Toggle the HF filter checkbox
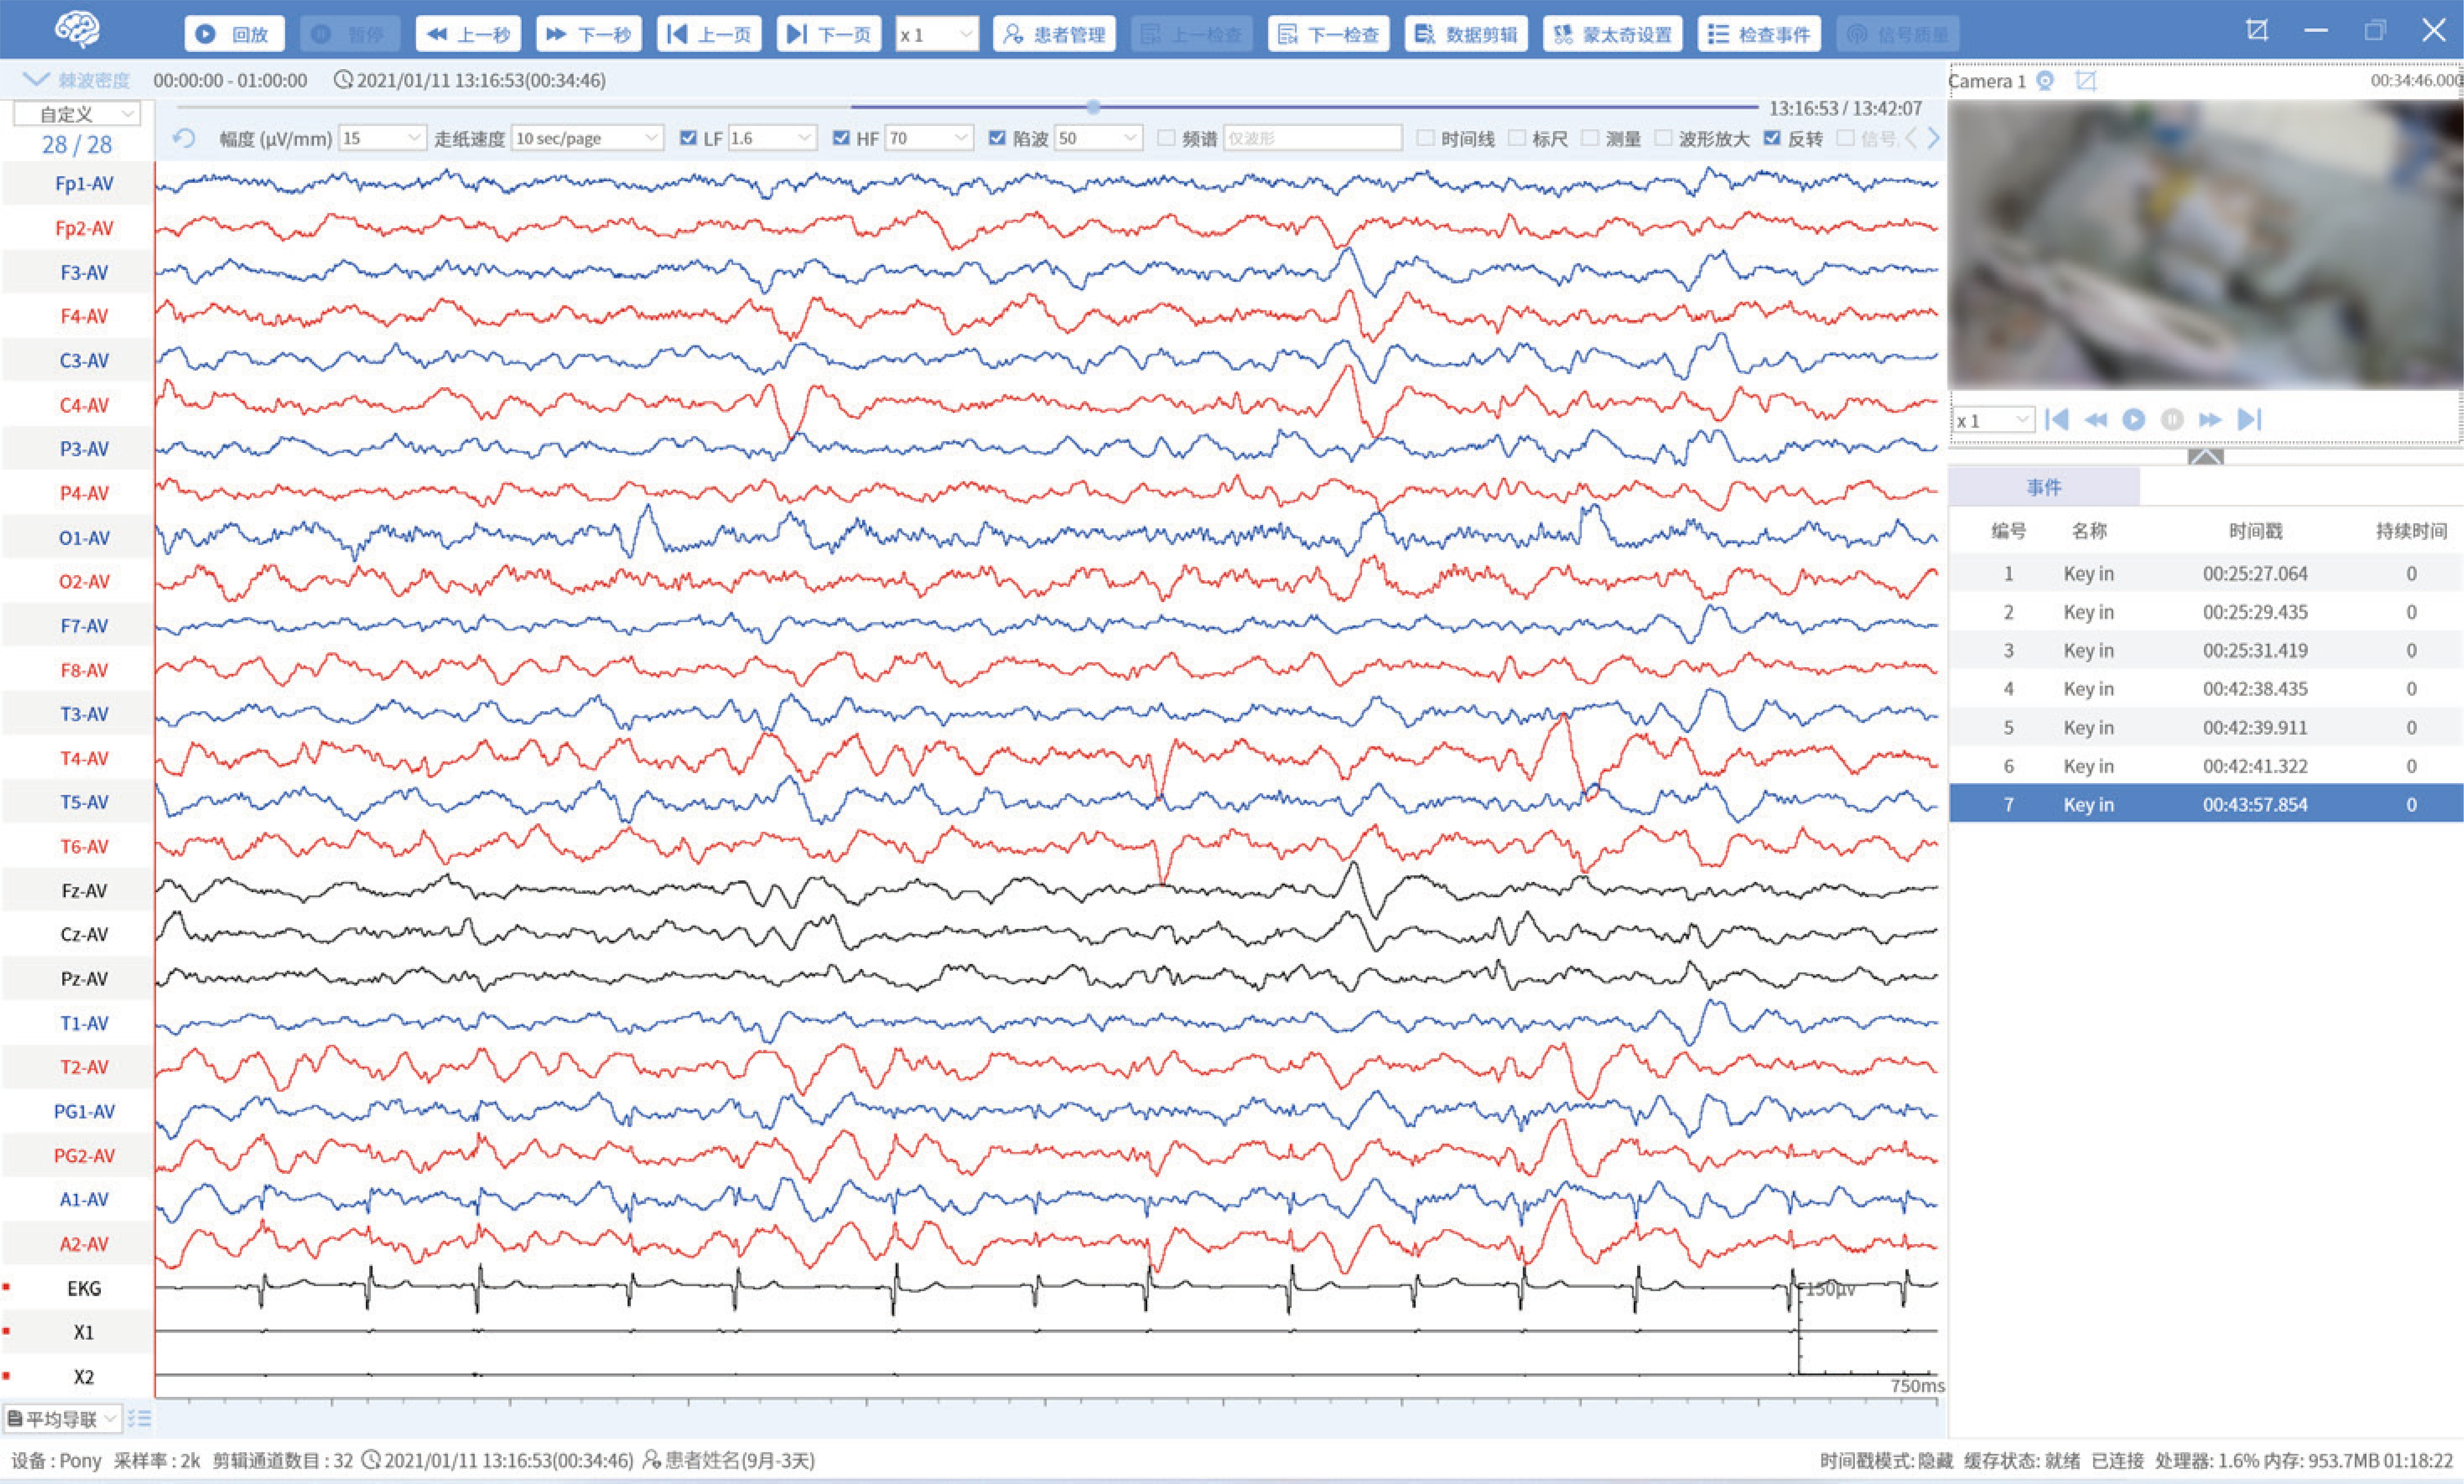This screenshot has height=1484, width=2464. click(x=841, y=138)
